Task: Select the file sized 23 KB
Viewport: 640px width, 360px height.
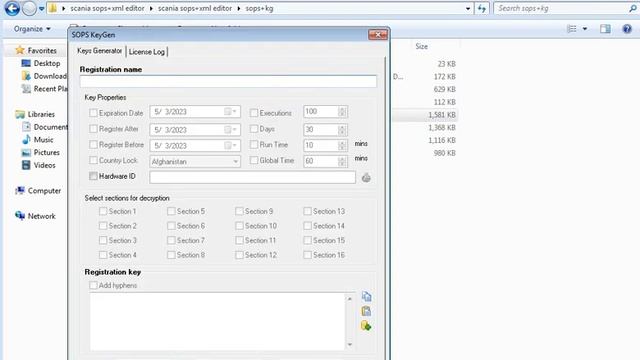Action: 446,64
